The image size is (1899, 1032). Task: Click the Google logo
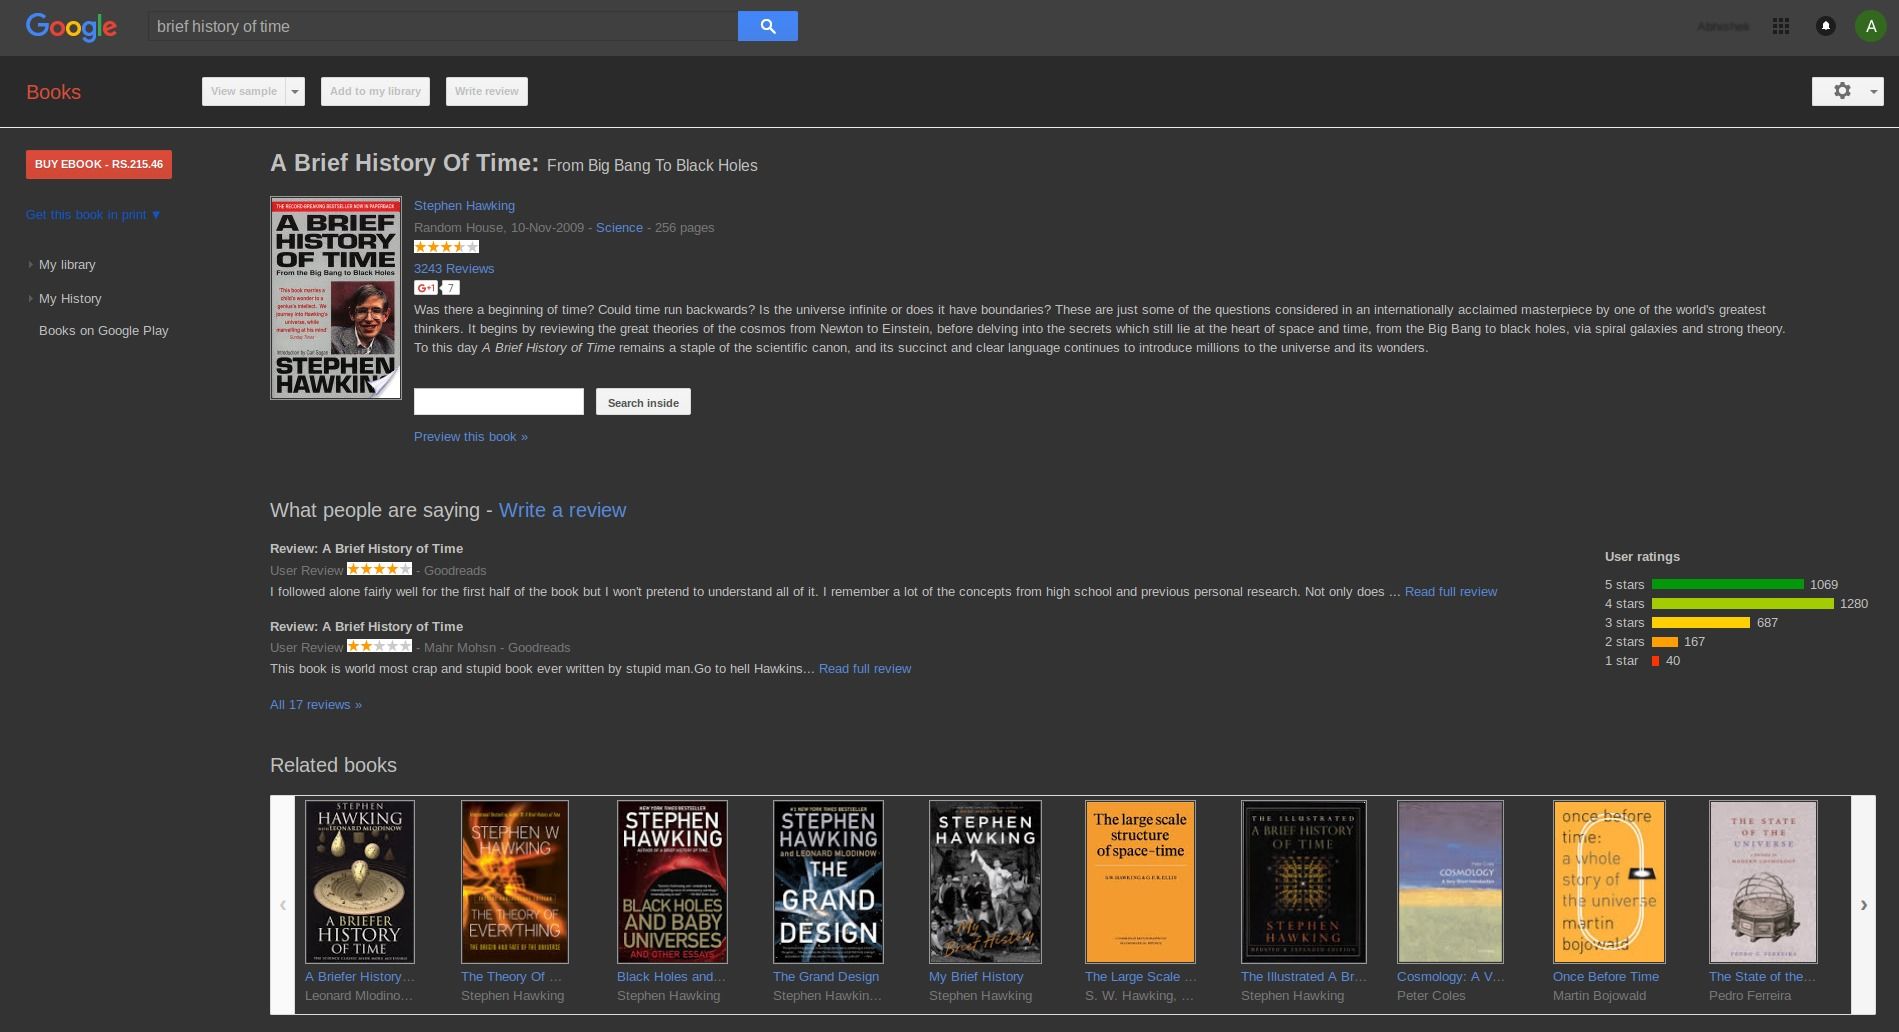click(71, 27)
